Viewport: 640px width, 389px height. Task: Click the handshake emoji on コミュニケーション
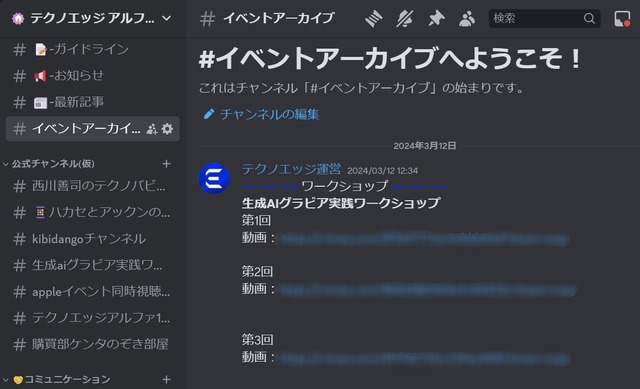click(x=18, y=380)
